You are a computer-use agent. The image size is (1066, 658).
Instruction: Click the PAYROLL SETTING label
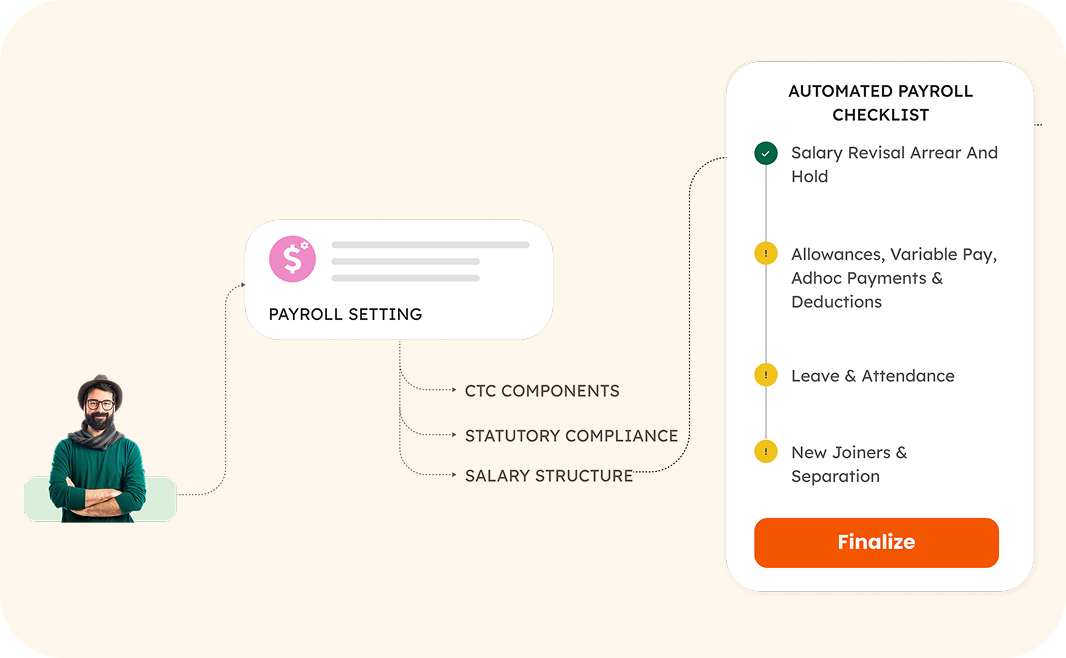click(x=345, y=314)
